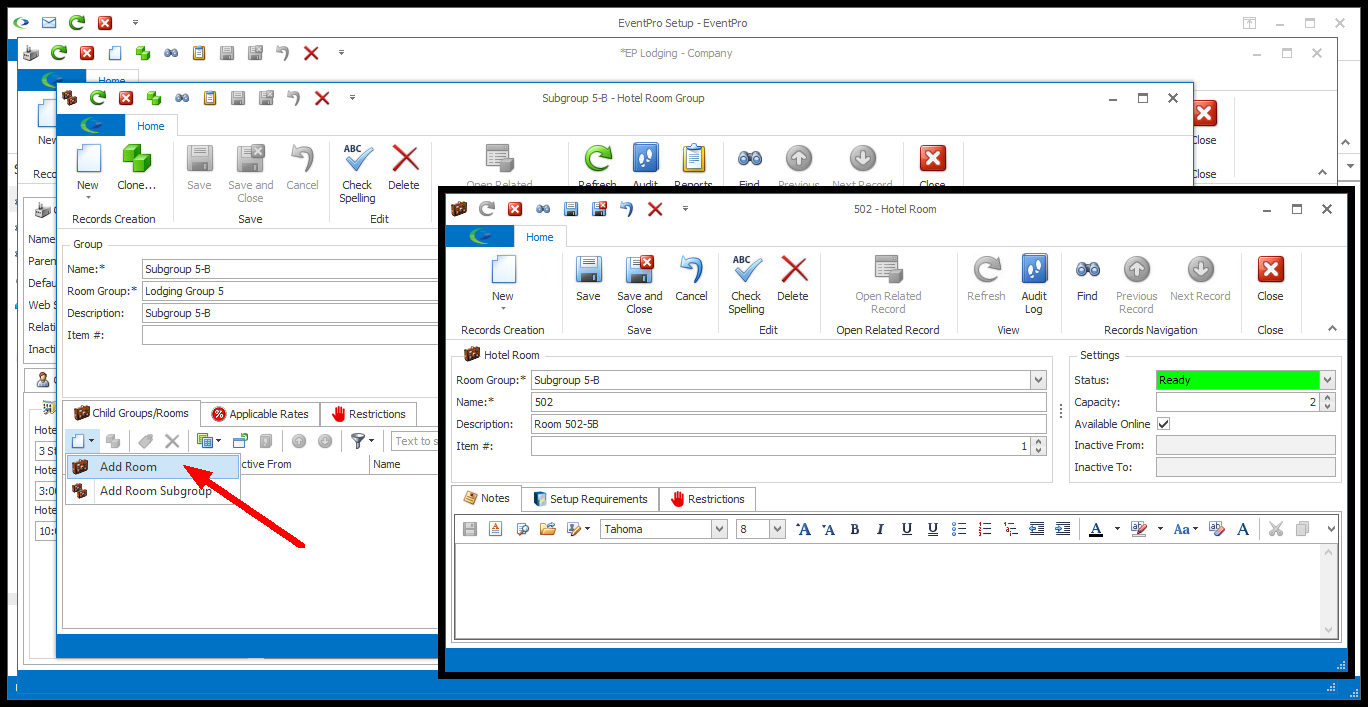This screenshot has width=1368, height=707.
Task: Click the Name column header in child grid
Action: [403, 464]
